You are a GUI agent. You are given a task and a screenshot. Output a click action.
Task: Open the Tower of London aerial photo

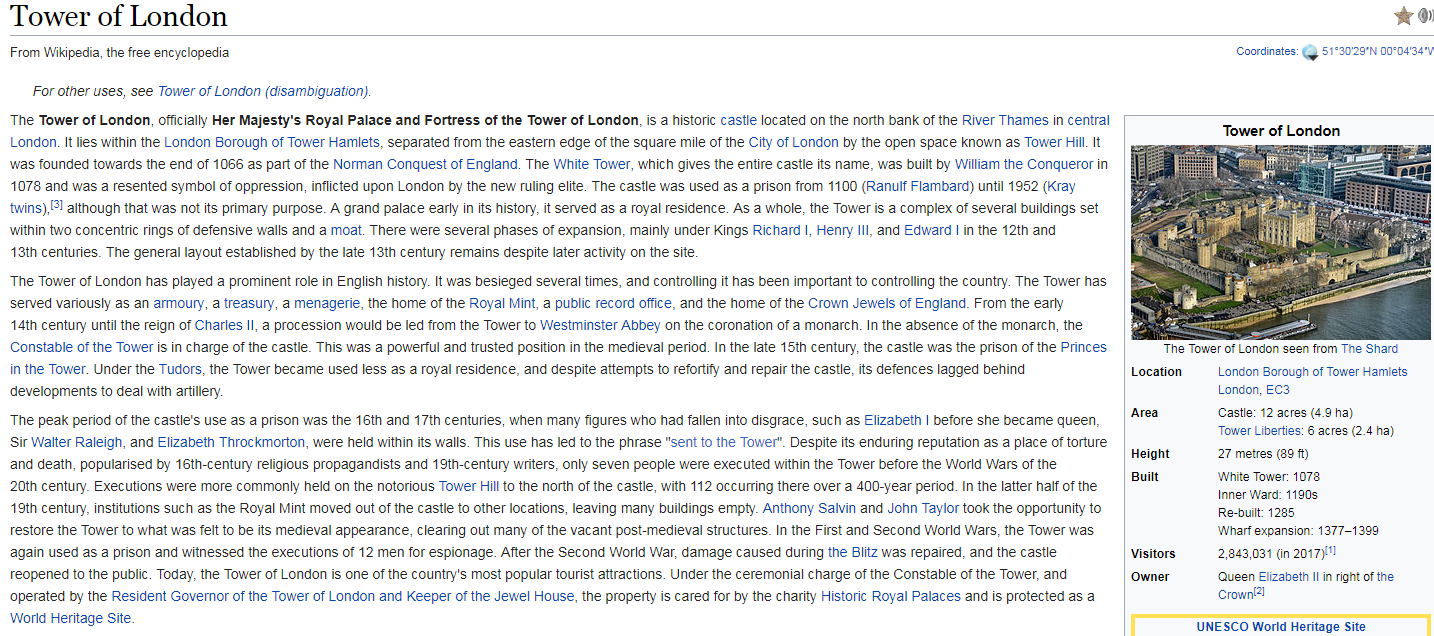(x=1280, y=242)
